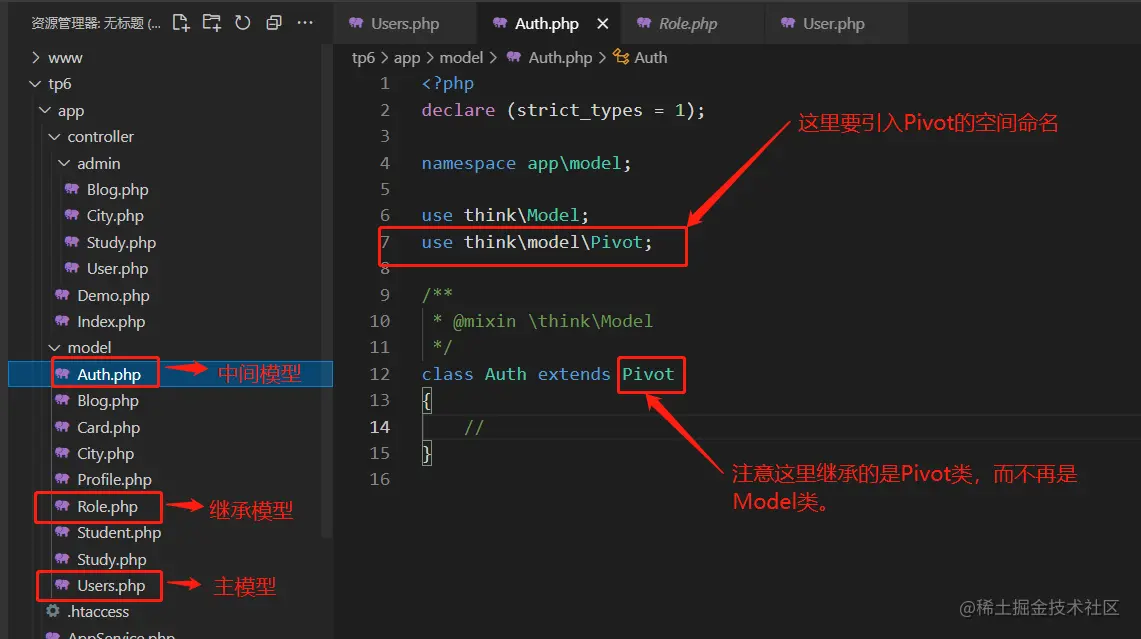Screen dimensions: 1141x639
Task: Click Auth.php in the breadcrumb path
Action: tap(560, 57)
